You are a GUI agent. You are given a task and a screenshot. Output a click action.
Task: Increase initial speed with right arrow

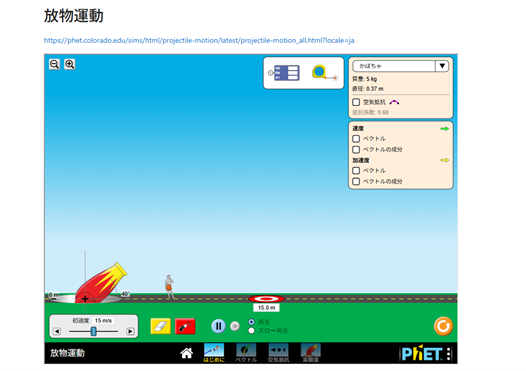pyautogui.click(x=130, y=331)
